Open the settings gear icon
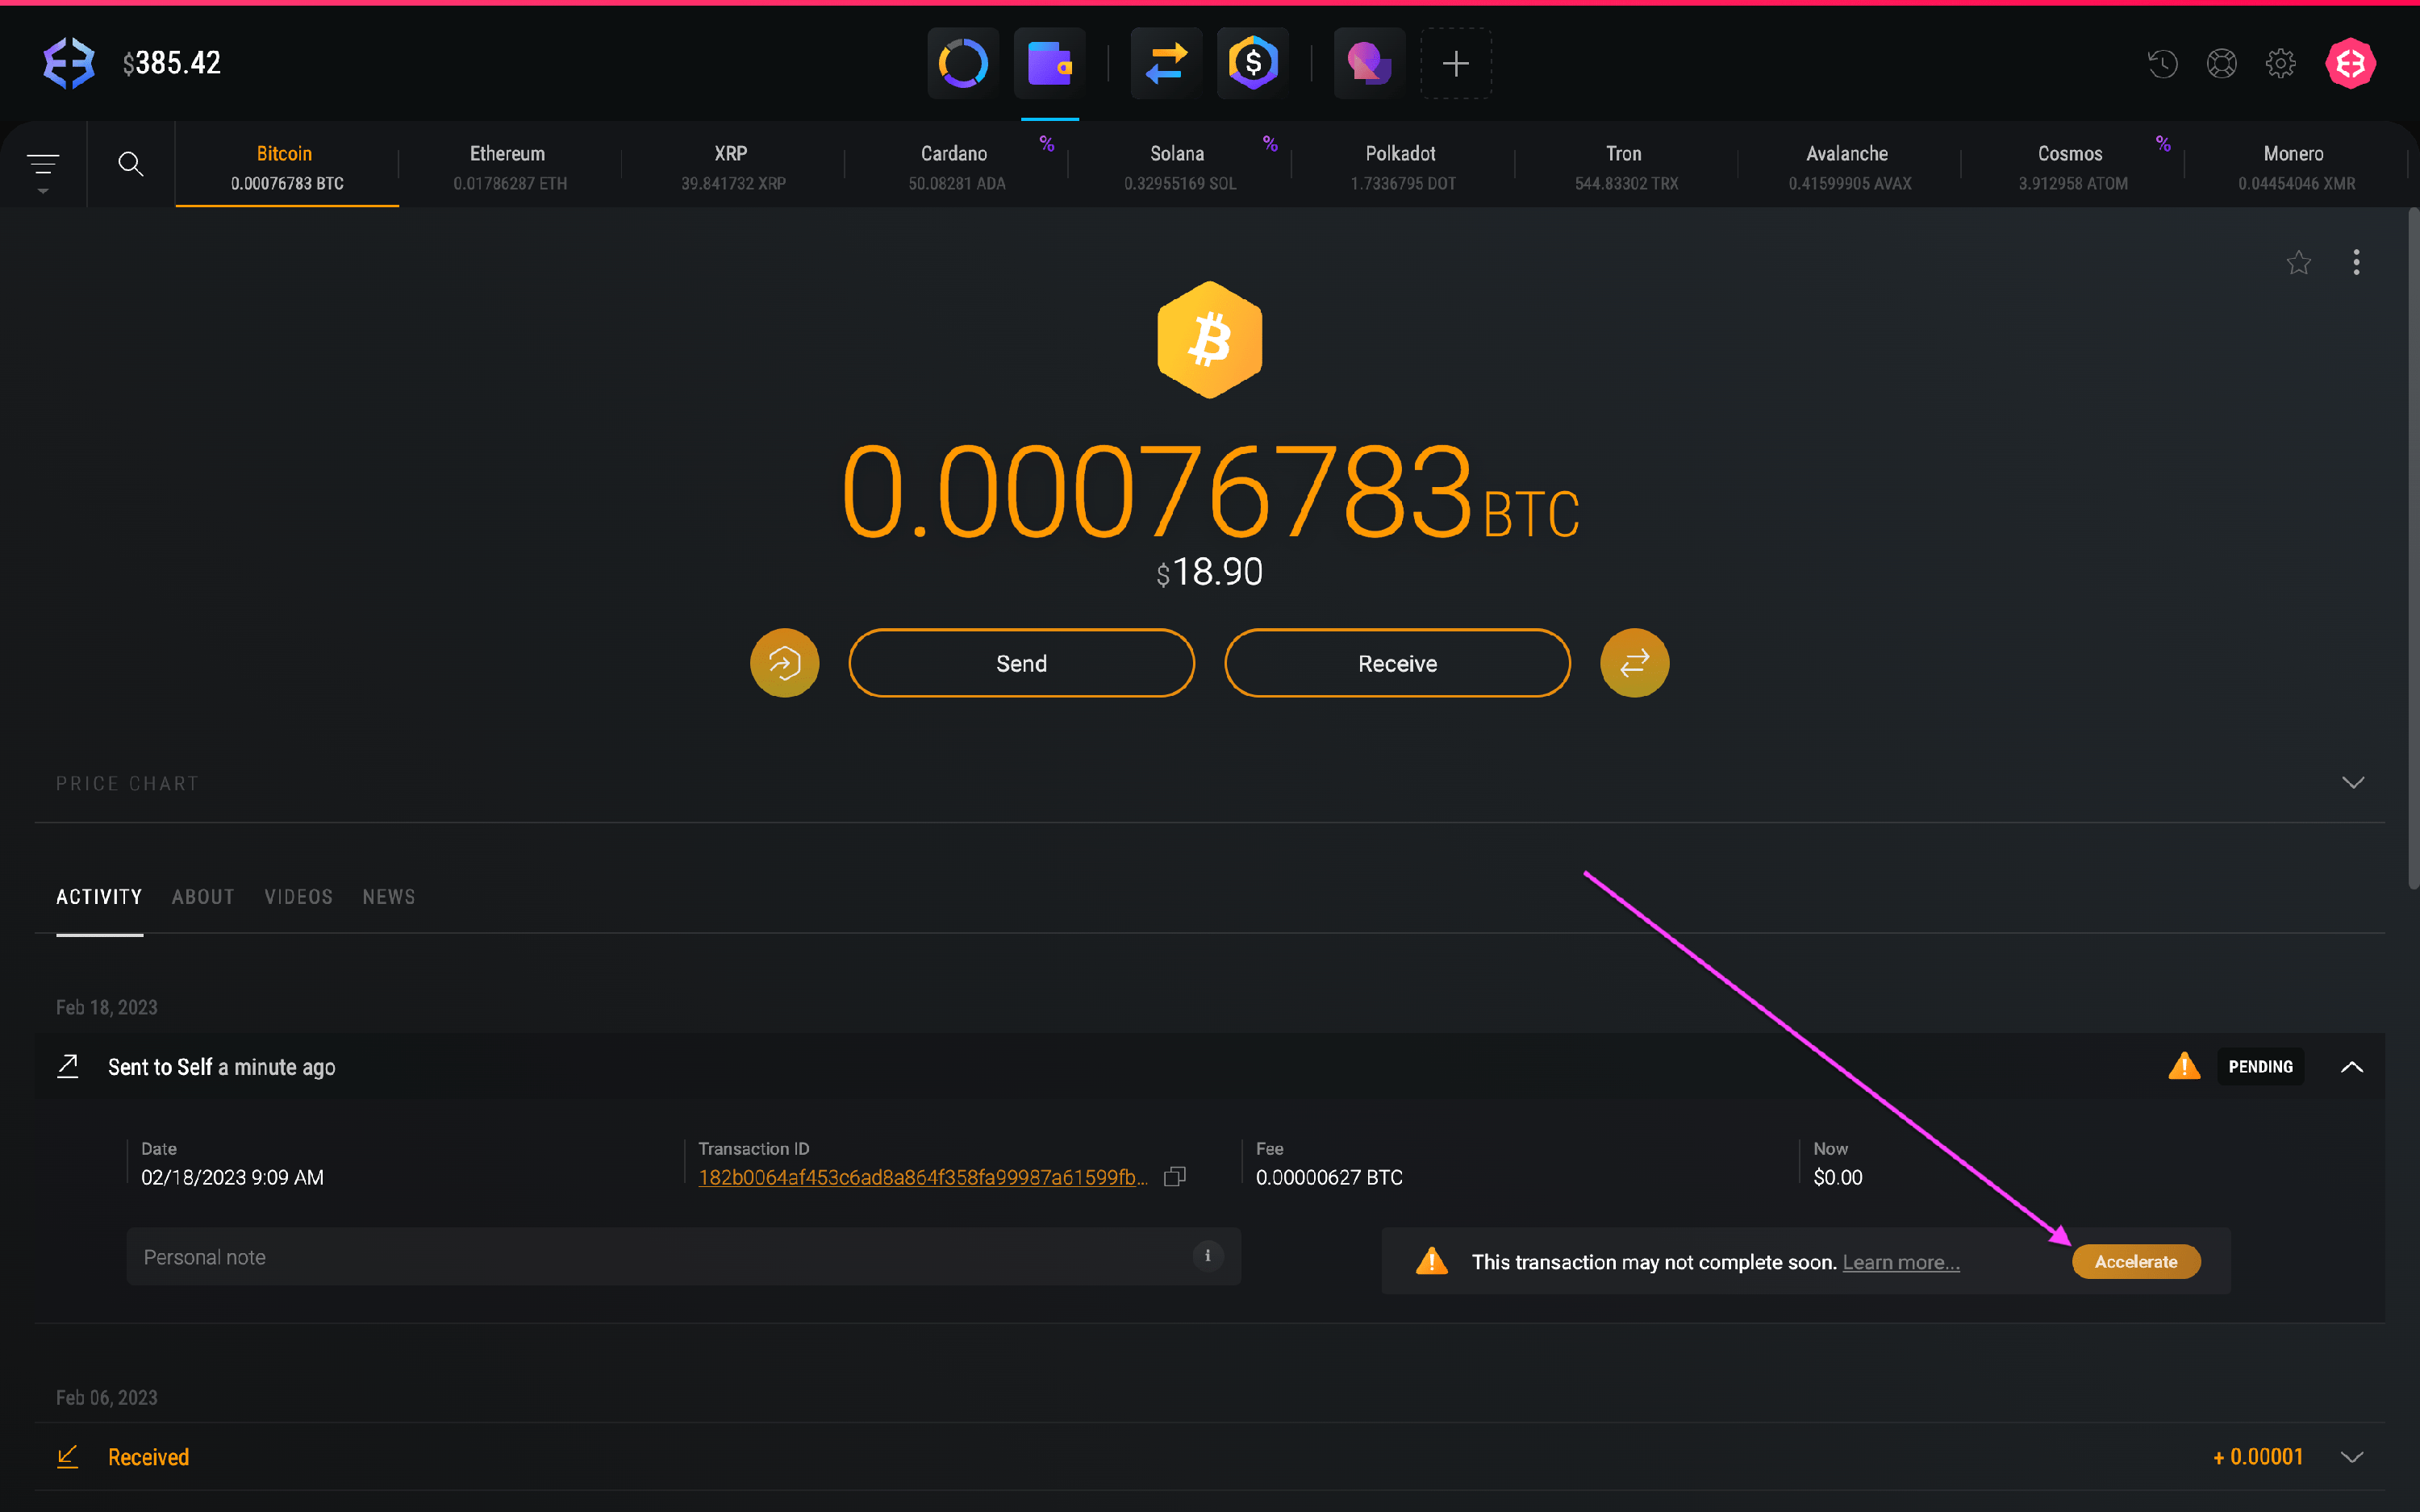 pyautogui.click(x=2280, y=64)
